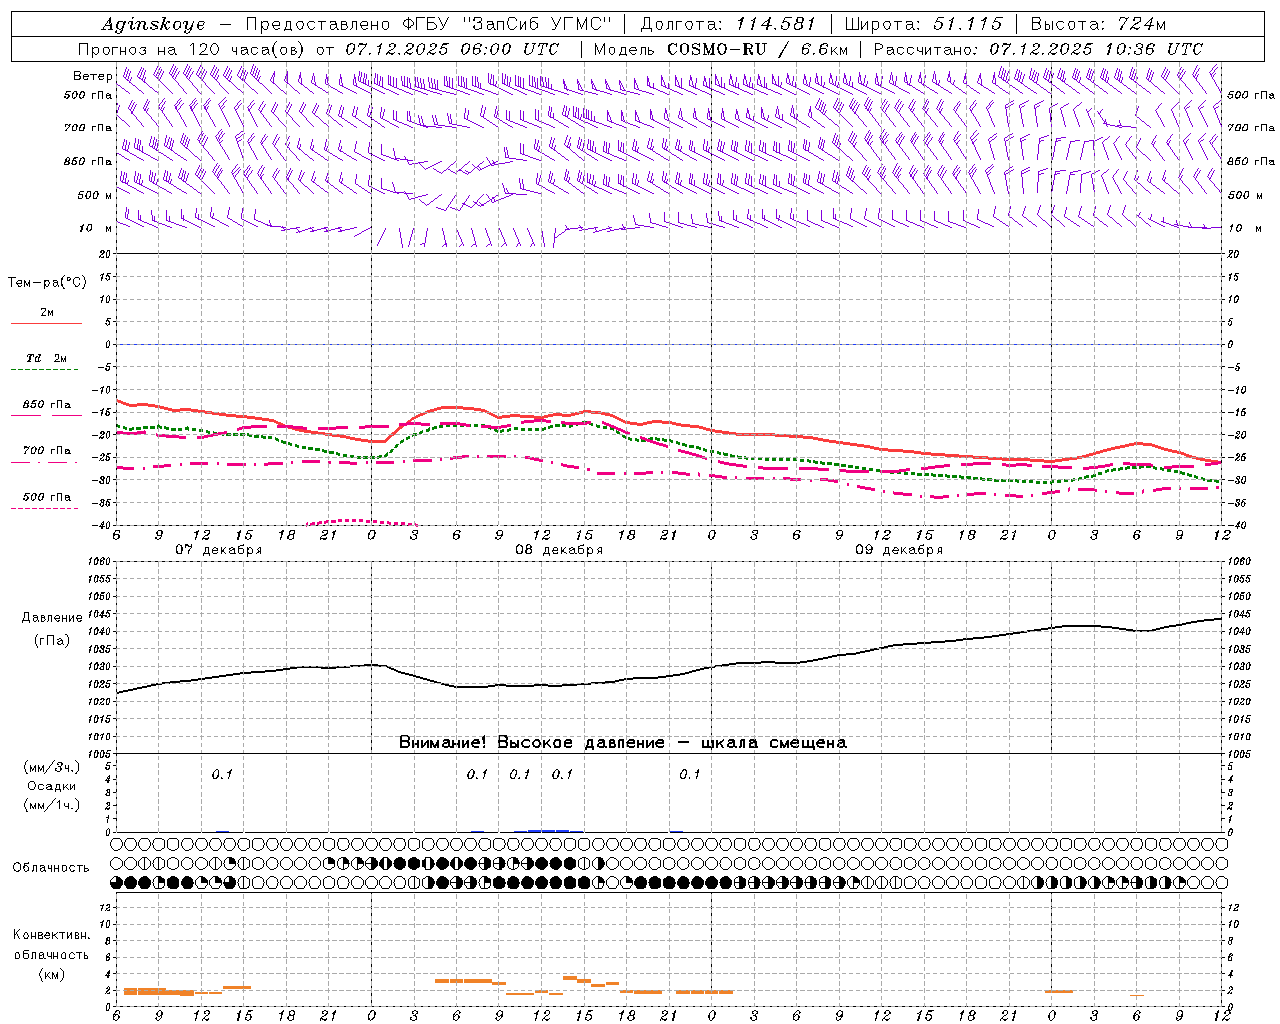1280x1024 pixels.
Task: Click the "(км)" unit under convective cloudiness
Action: point(51,974)
